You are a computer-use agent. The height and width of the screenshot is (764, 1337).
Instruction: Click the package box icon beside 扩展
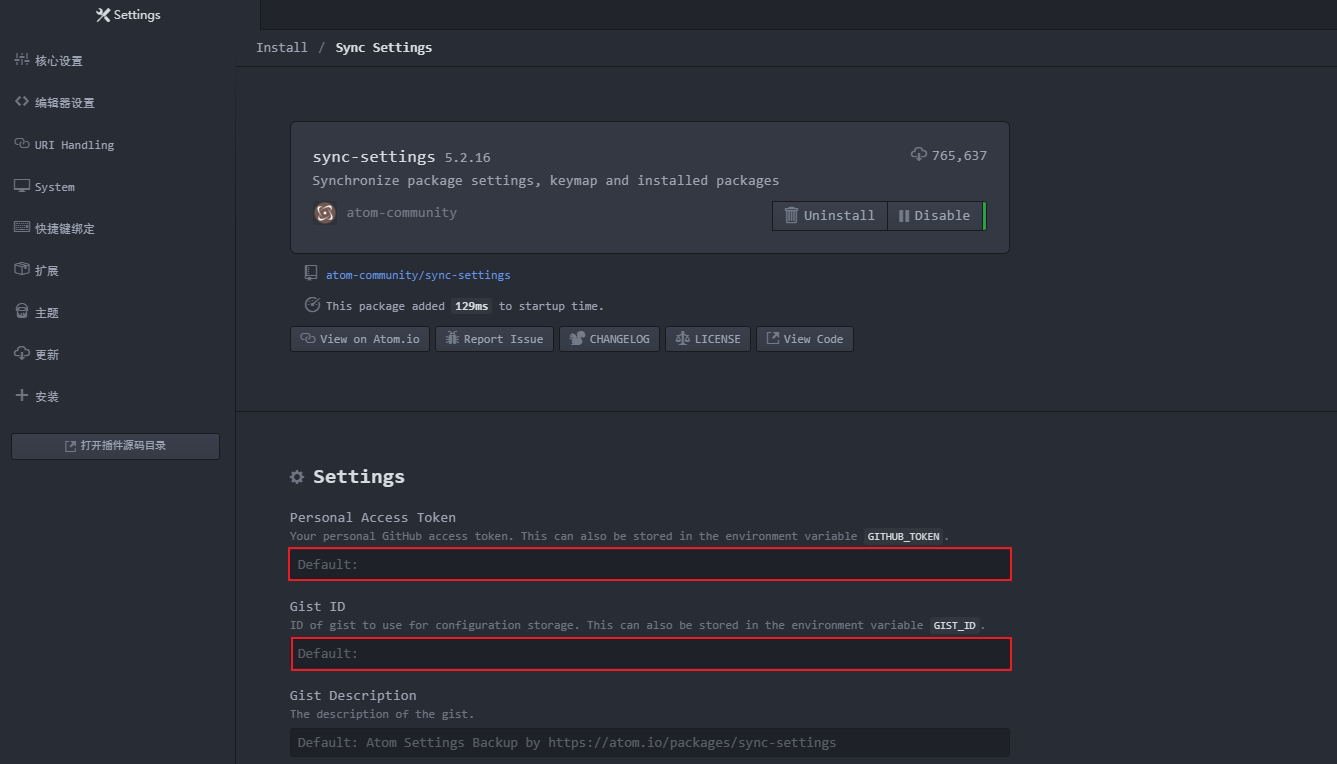pyautogui.click(x=22, y=270)
